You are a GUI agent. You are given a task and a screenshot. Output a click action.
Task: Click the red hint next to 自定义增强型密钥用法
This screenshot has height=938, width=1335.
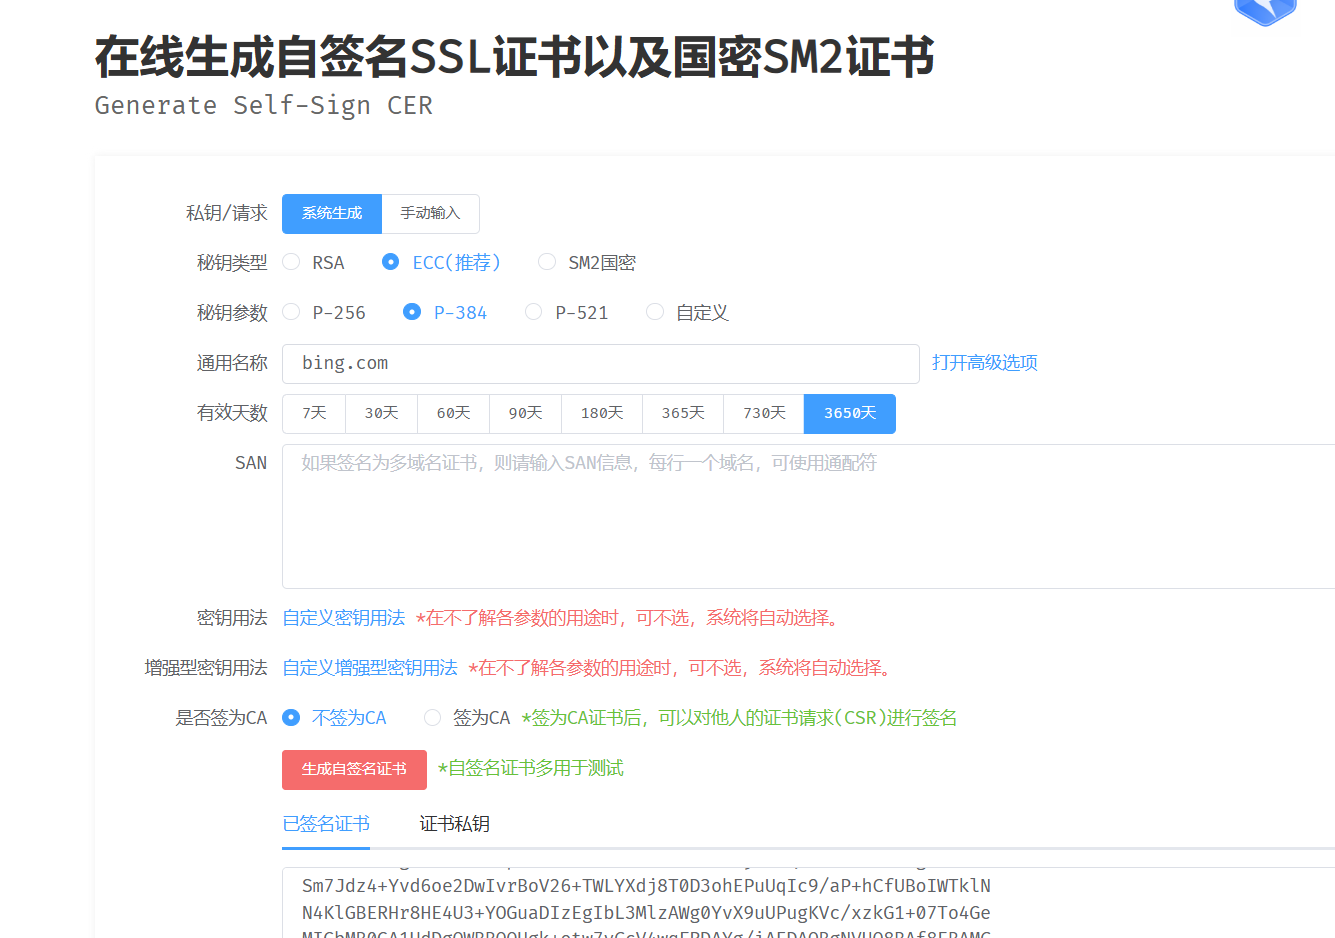pos(680,668)
